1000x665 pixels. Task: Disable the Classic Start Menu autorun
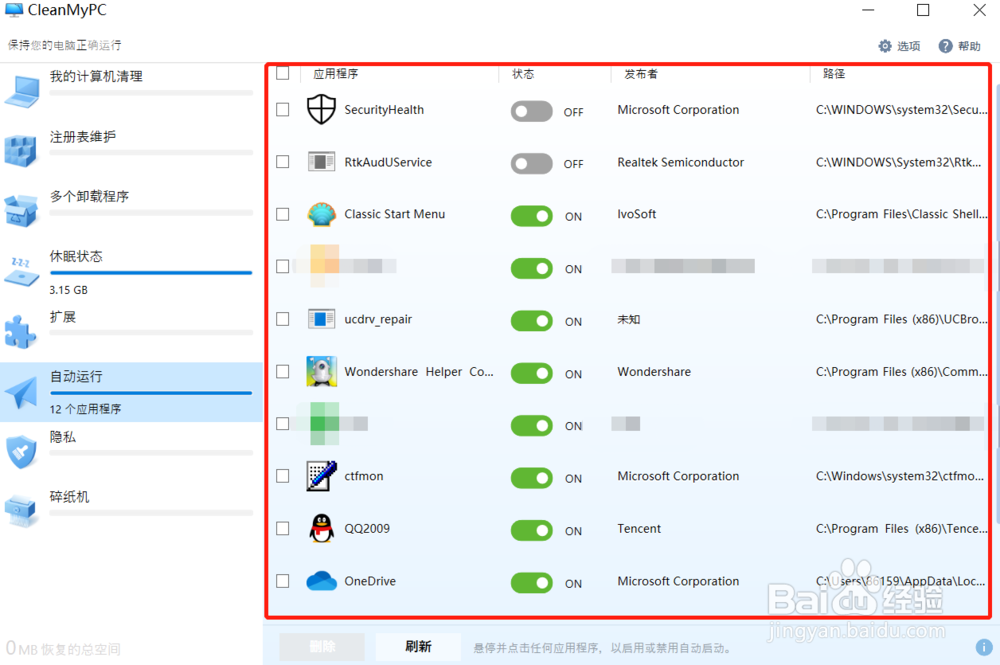click(x=531, y=216)
